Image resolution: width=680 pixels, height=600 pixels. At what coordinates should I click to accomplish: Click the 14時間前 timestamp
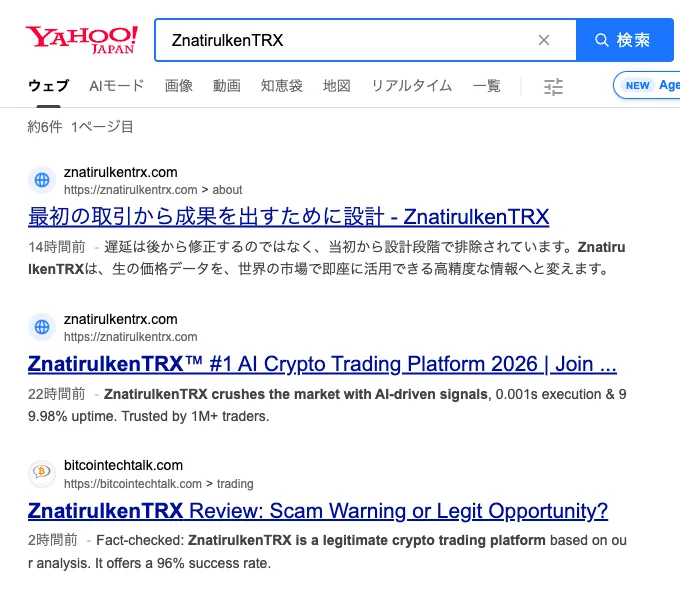click(57, 247)
